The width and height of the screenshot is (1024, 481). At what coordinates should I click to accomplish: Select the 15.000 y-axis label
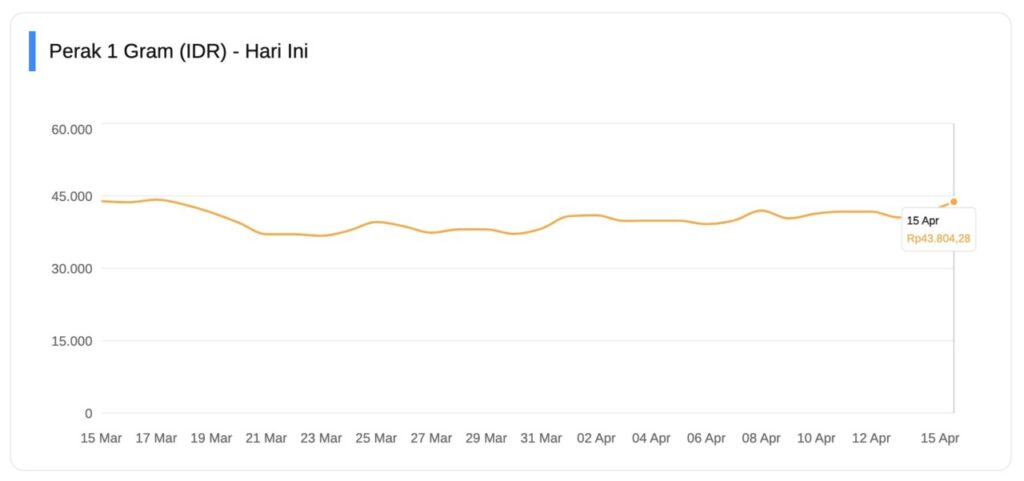[72, 341]
